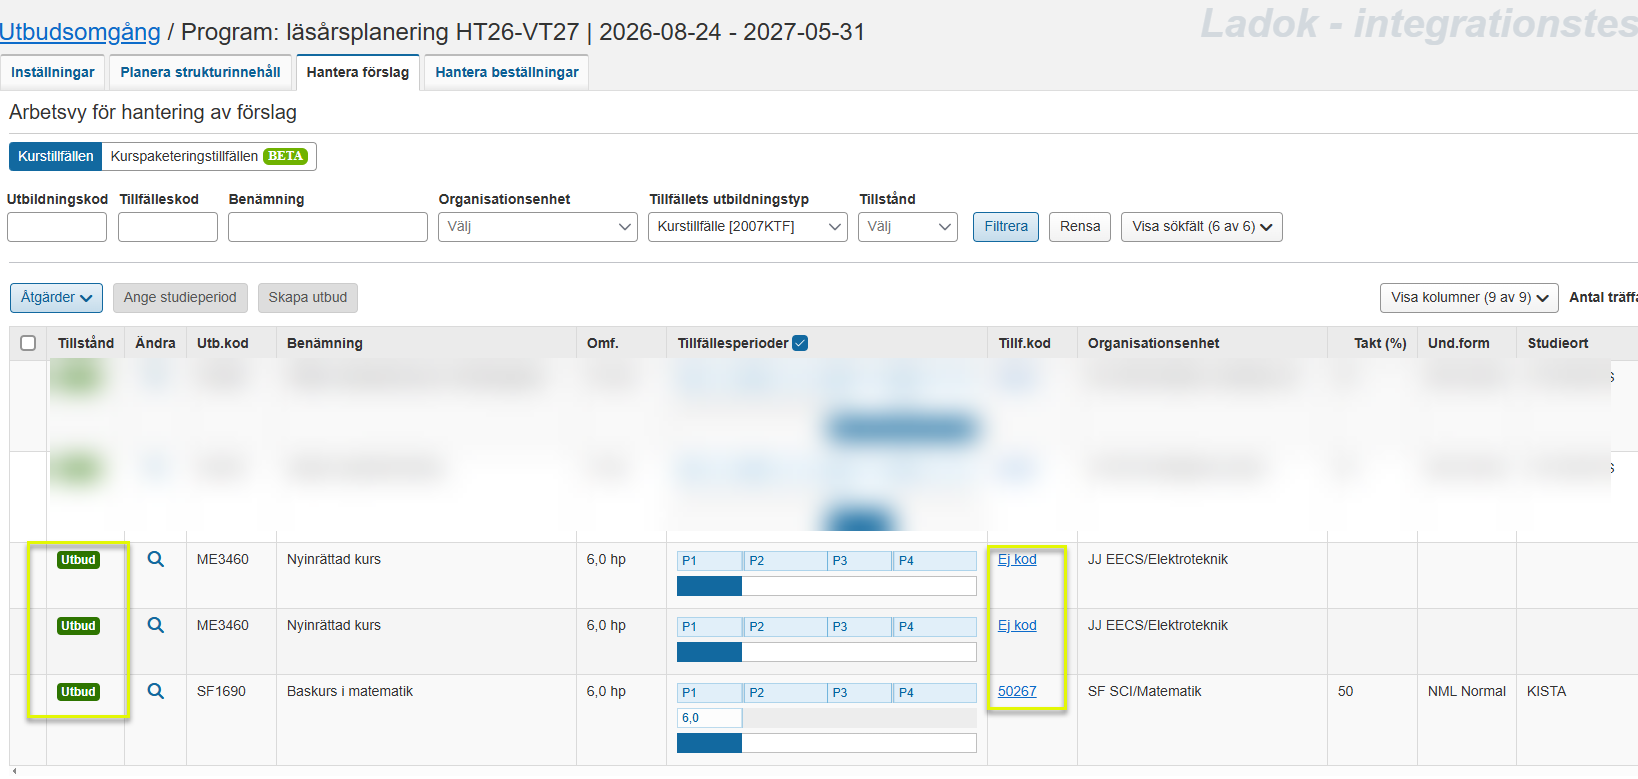Toggle the Tillfällesperioder header checkbox
1638x779 pixels.
[800, 343]
